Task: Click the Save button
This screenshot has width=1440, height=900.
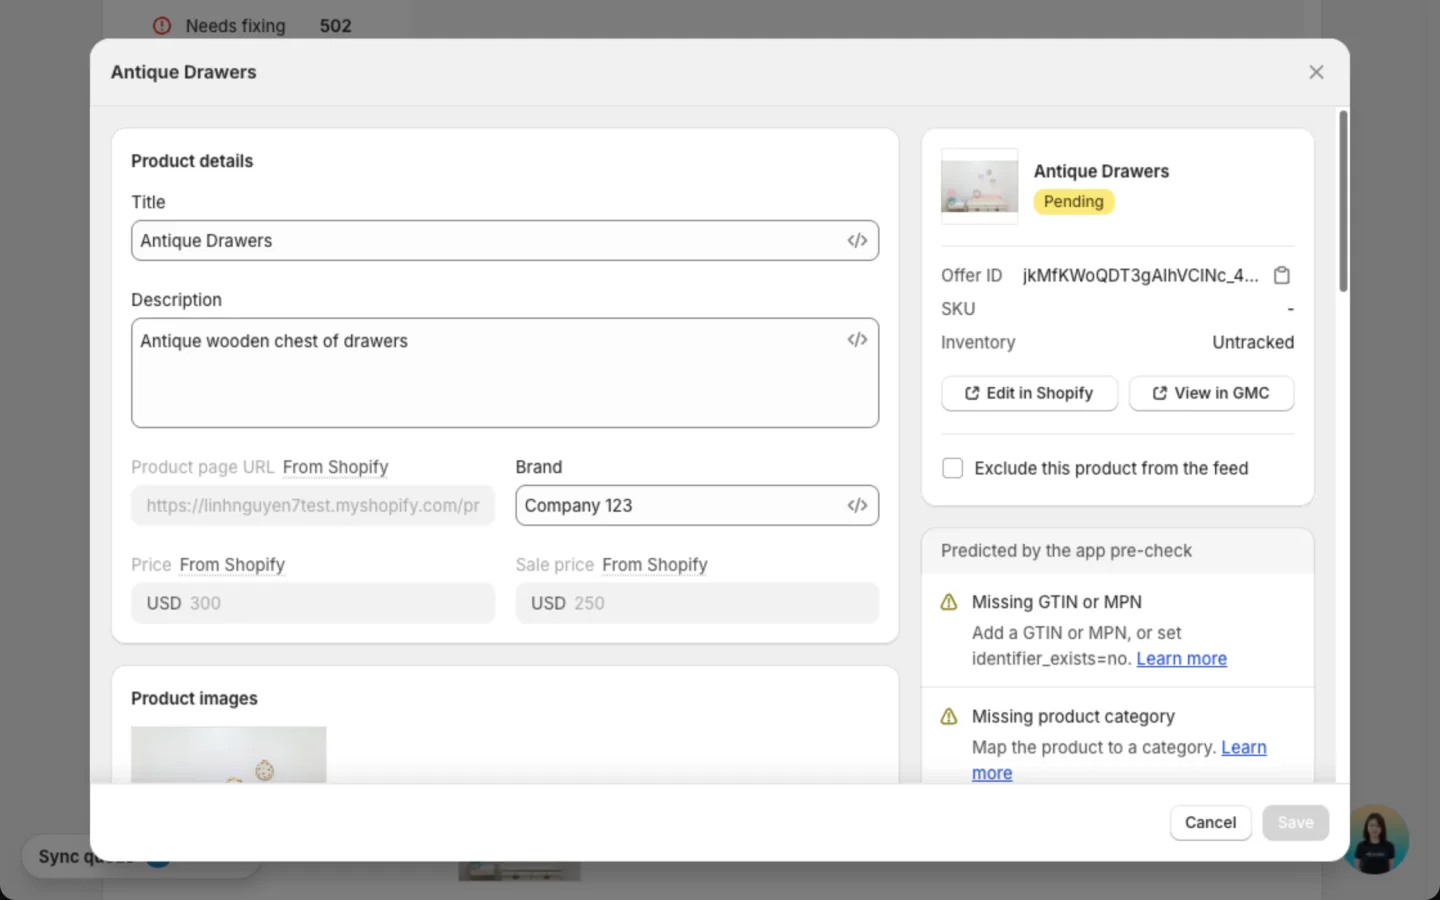Action: click(x=1295, y=822)
